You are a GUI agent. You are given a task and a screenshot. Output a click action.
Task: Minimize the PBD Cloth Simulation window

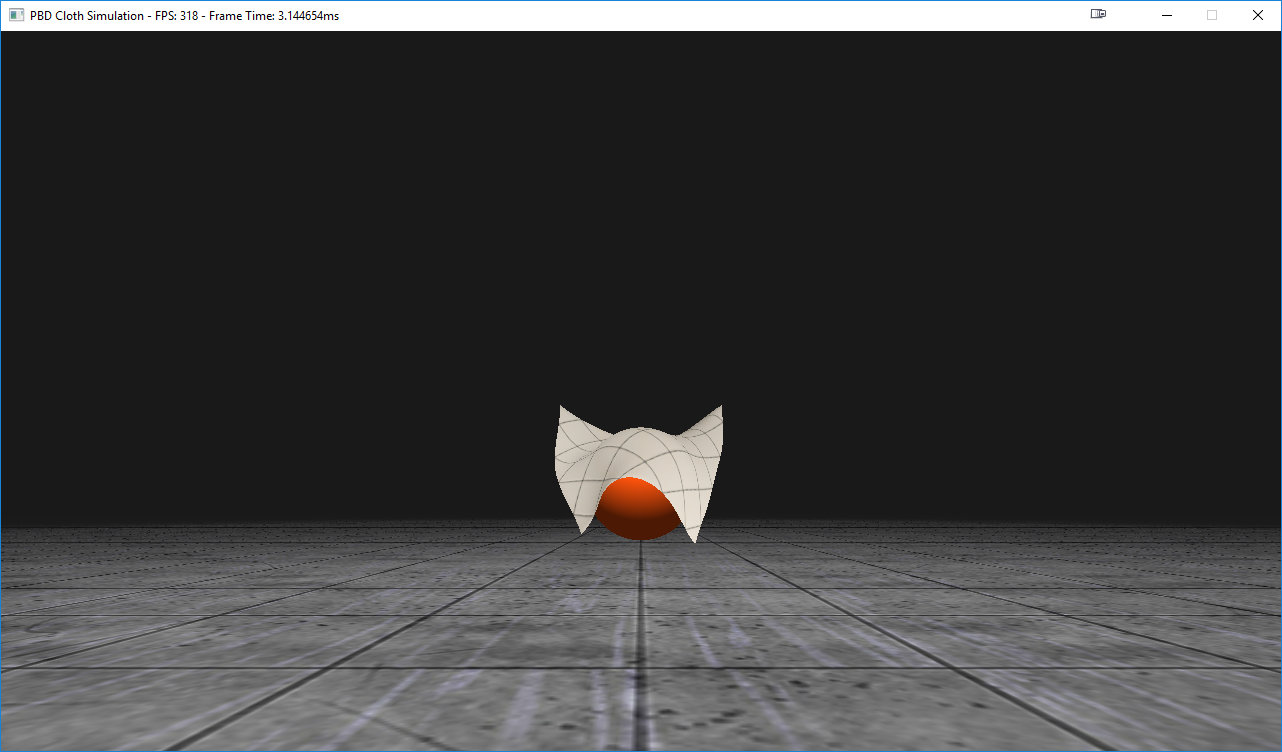tap(1166, 15)
